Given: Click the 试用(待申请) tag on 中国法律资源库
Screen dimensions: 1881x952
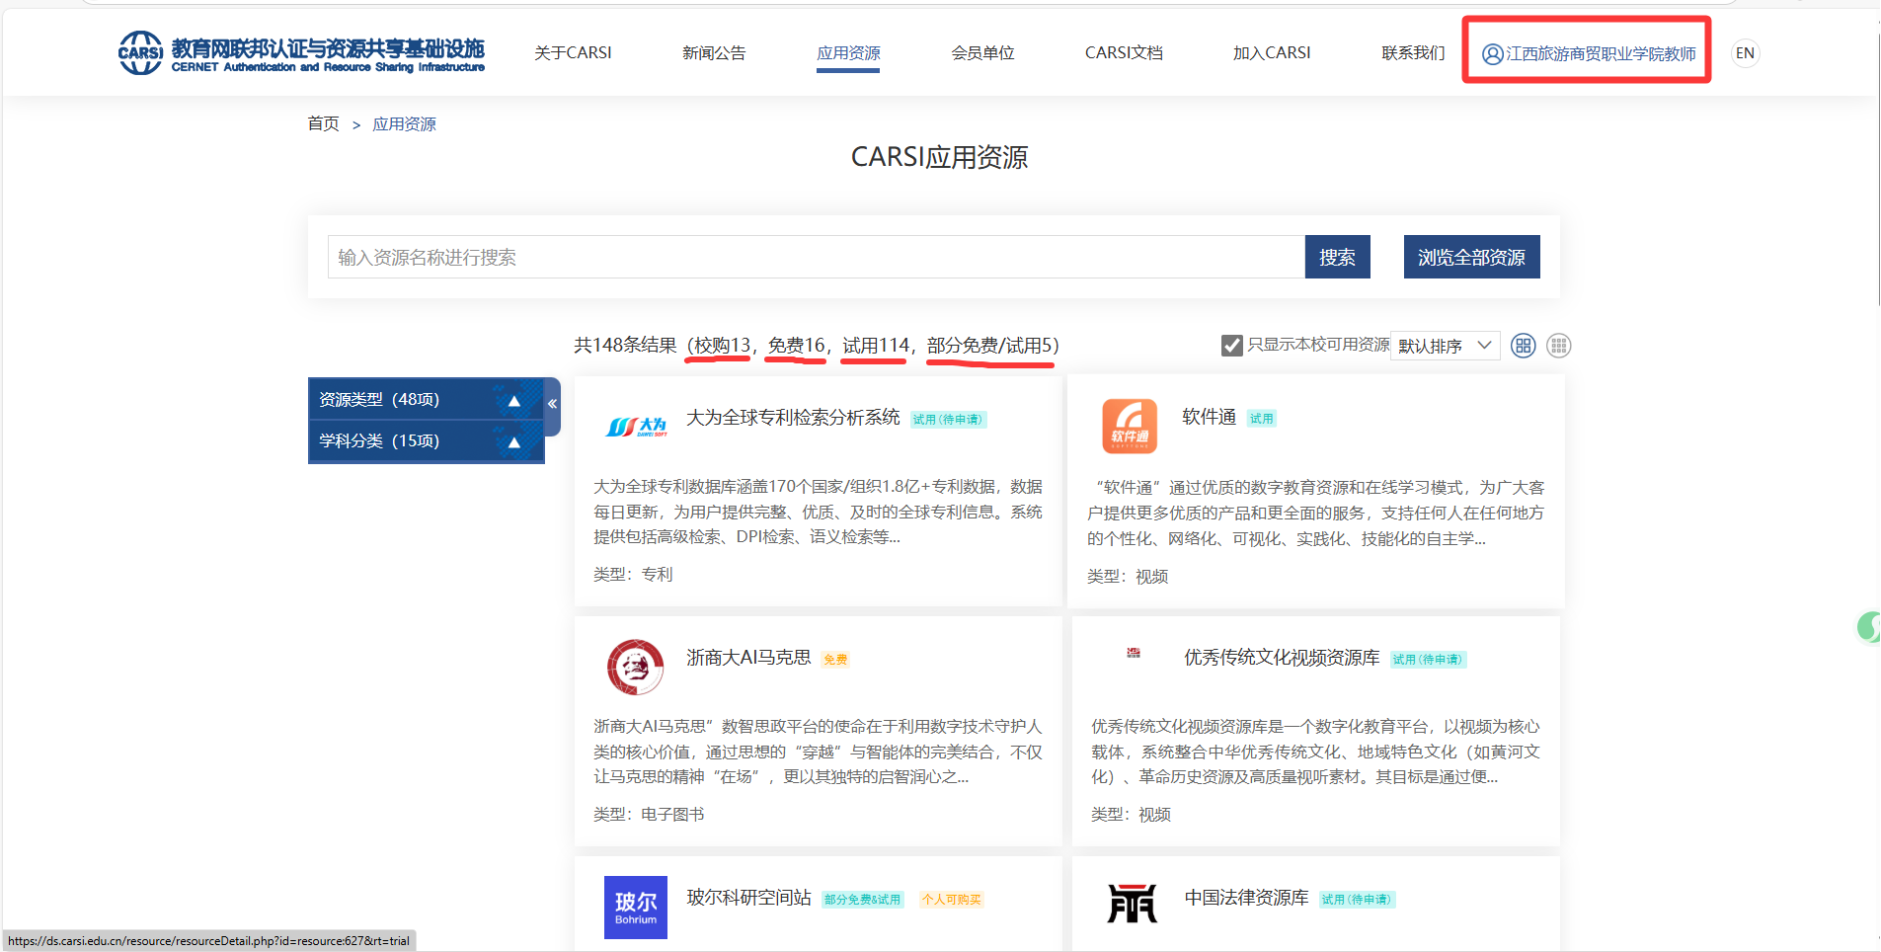Looking at the screenshot, I should (1357, 899).
